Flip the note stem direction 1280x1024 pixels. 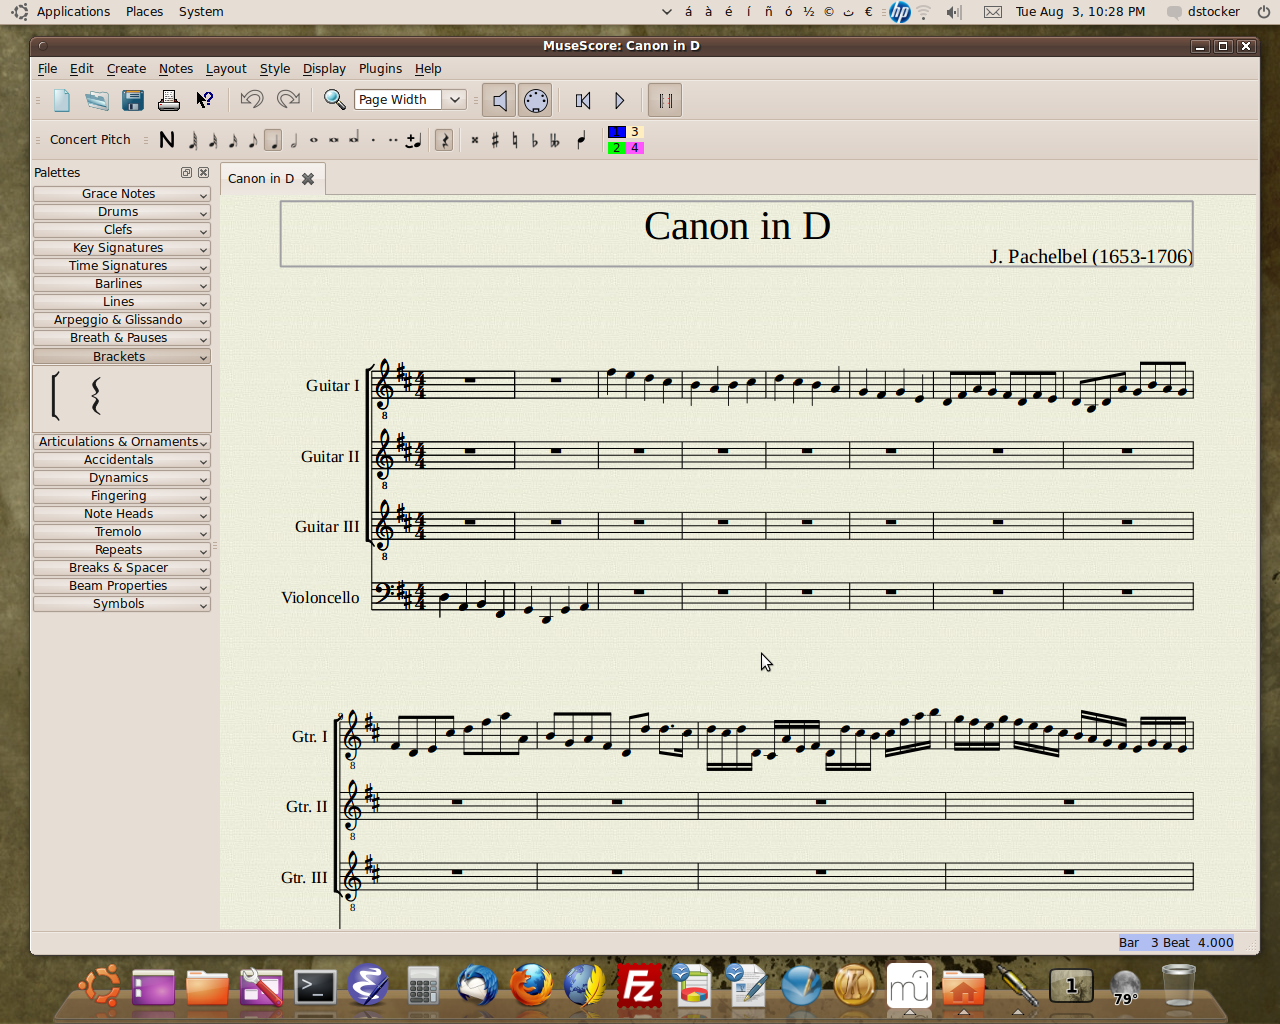coord(581,140)
